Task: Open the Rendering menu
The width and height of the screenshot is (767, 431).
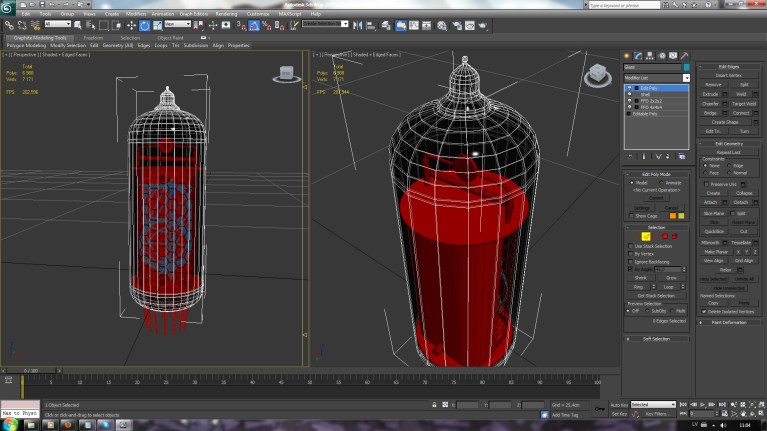Action: point(226,14)
